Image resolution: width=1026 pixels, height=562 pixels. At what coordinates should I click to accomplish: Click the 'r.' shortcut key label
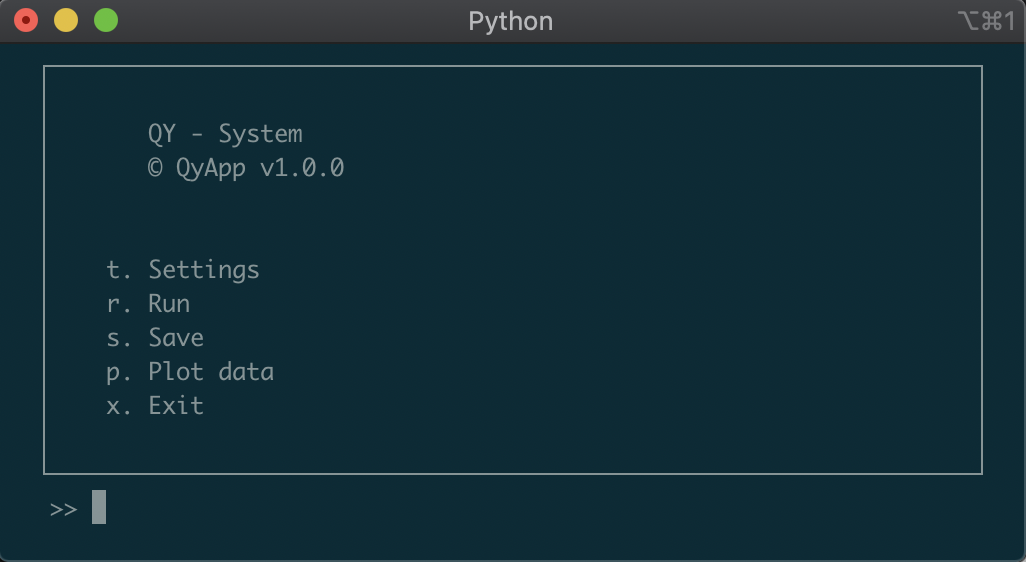tap(118, 305)
